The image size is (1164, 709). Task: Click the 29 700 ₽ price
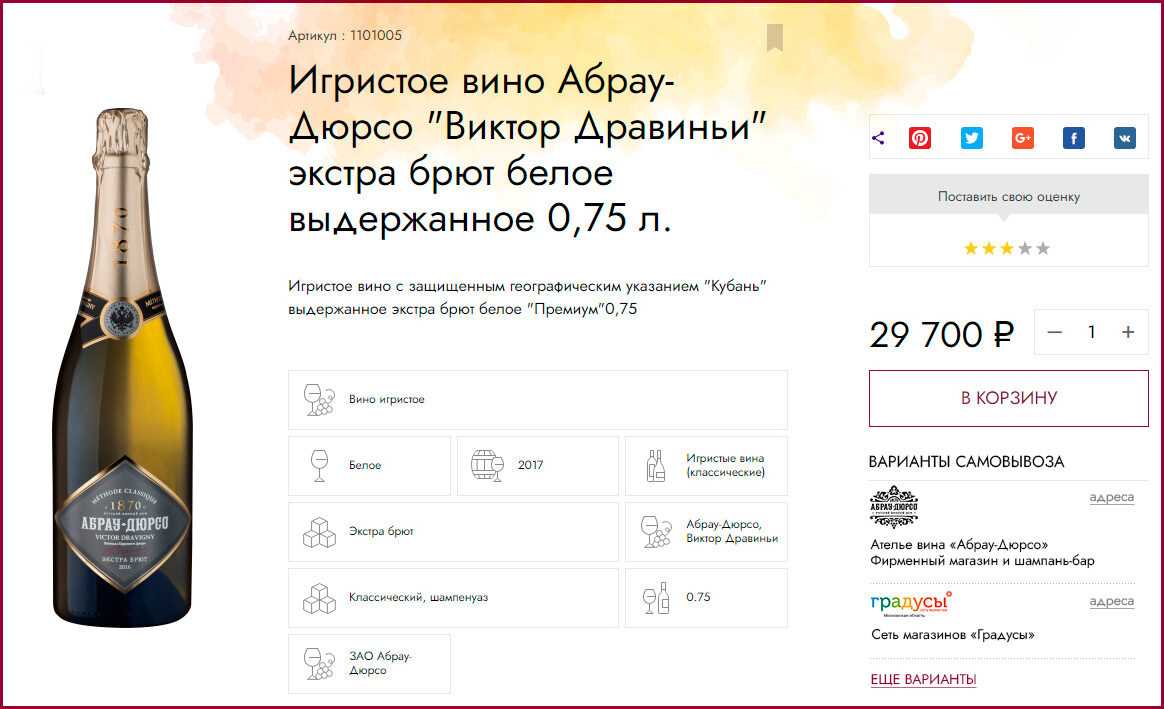pos(941,335)
